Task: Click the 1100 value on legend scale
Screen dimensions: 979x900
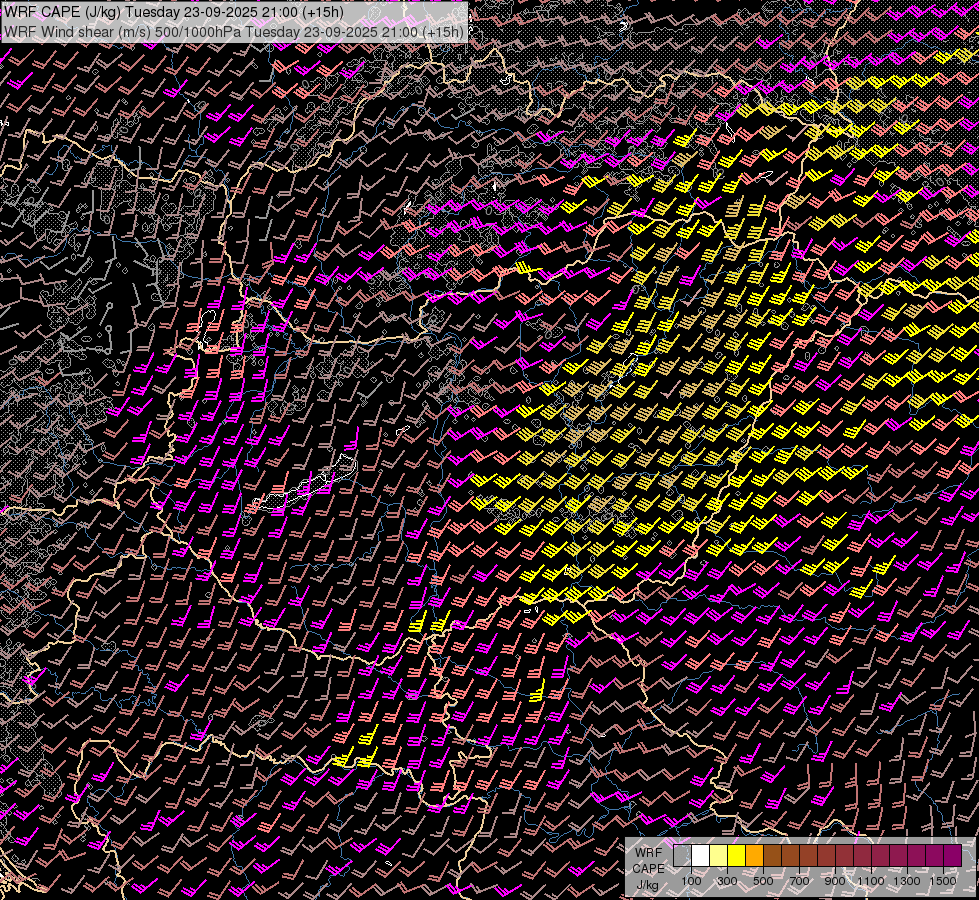Action: click(x=870, y=881)
